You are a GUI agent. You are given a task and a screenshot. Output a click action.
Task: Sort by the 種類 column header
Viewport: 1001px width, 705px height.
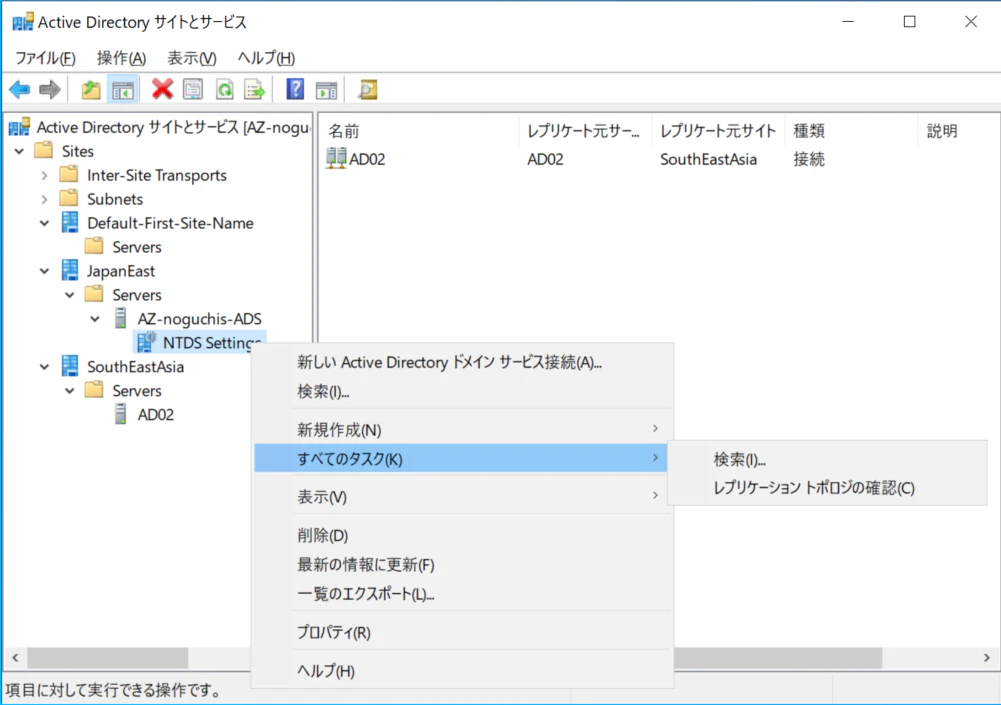point(851,131)
